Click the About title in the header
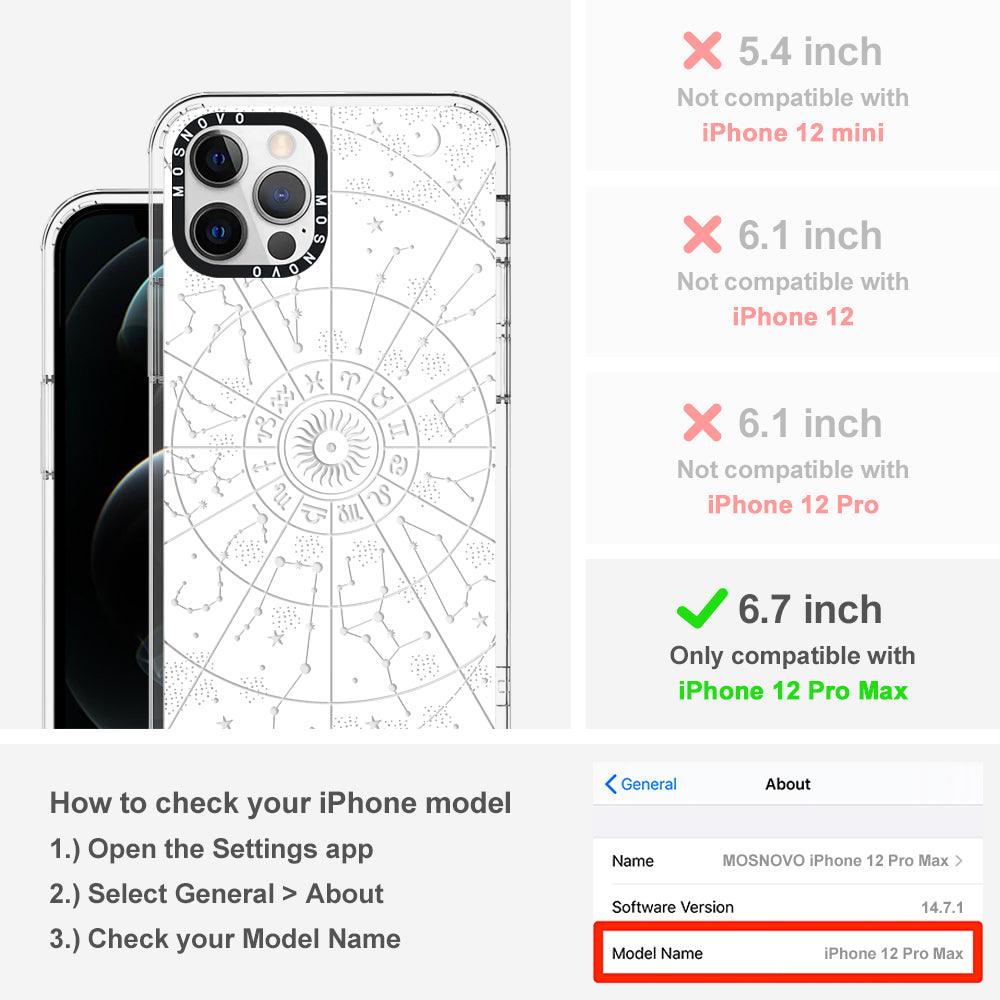The width and height of the screenshot is (1000, 1000). [788, 784]
